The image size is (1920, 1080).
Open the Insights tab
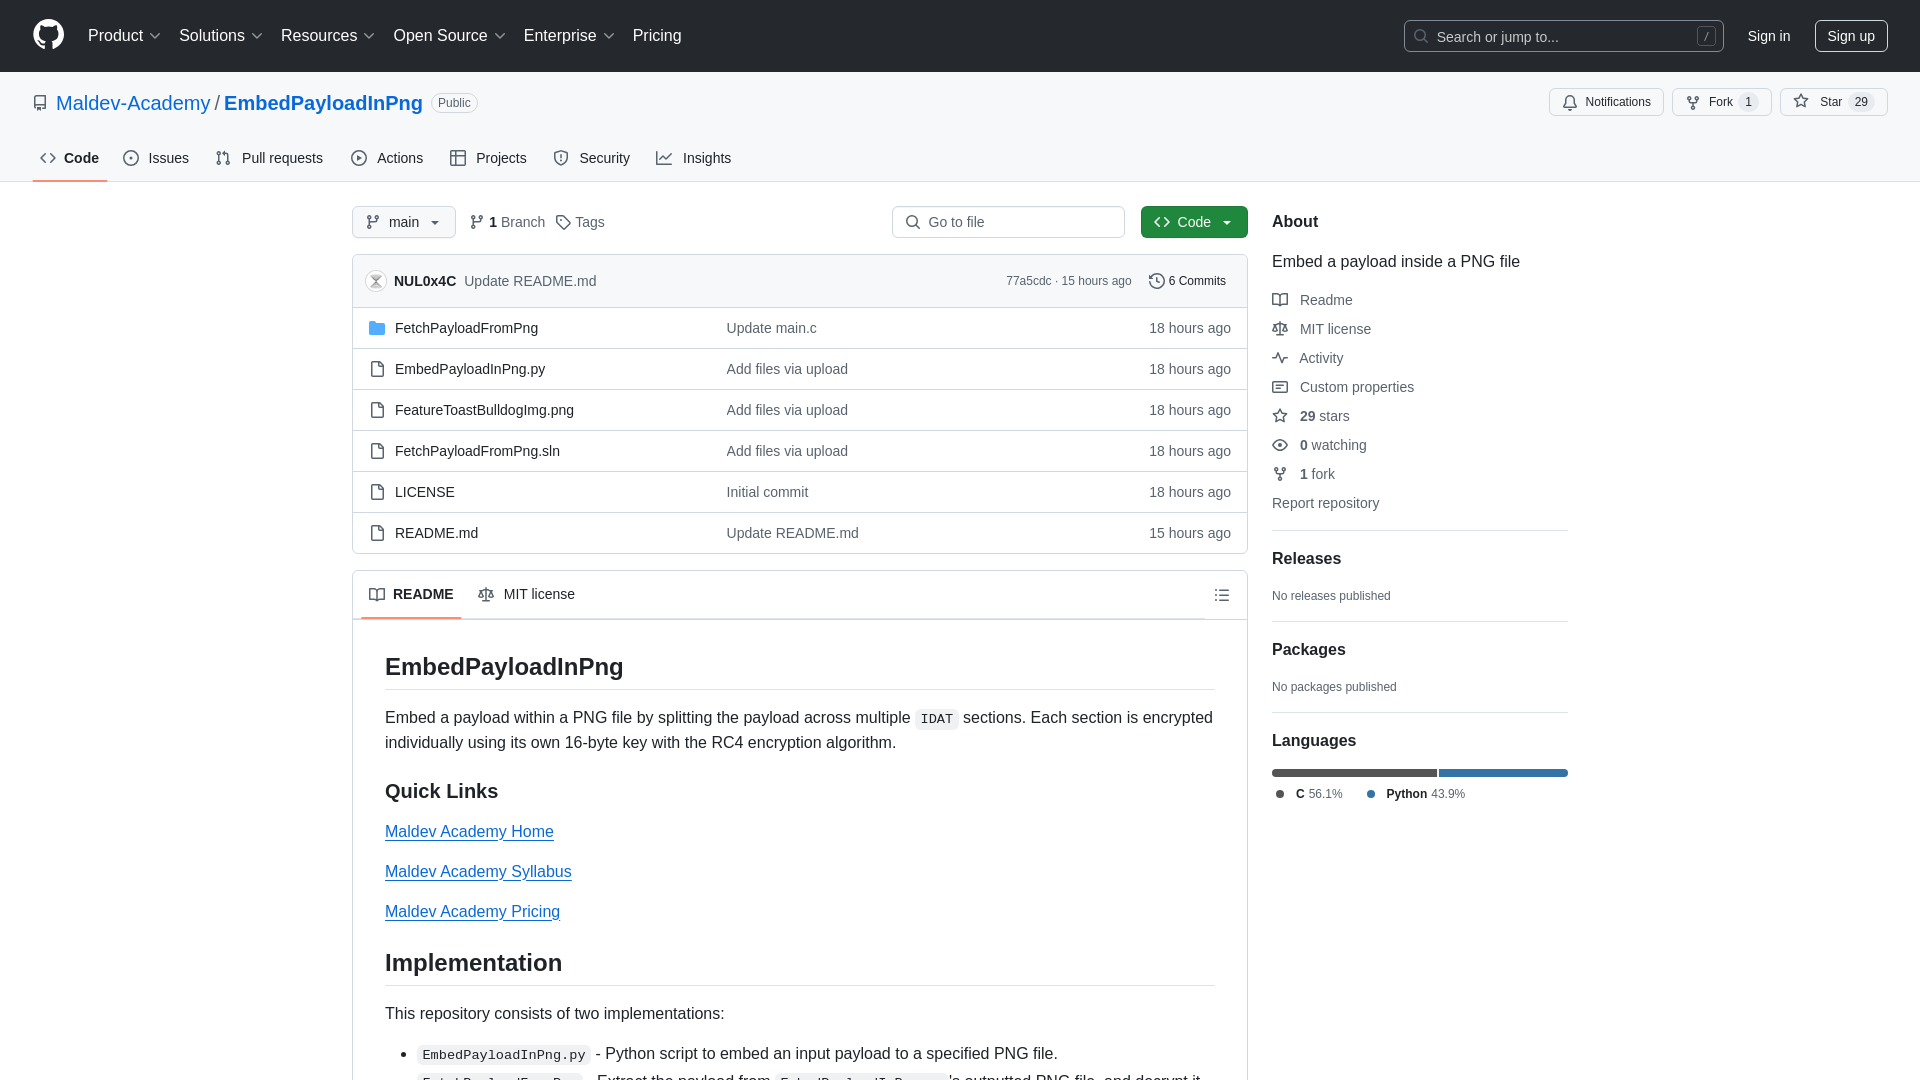point(694,158)
